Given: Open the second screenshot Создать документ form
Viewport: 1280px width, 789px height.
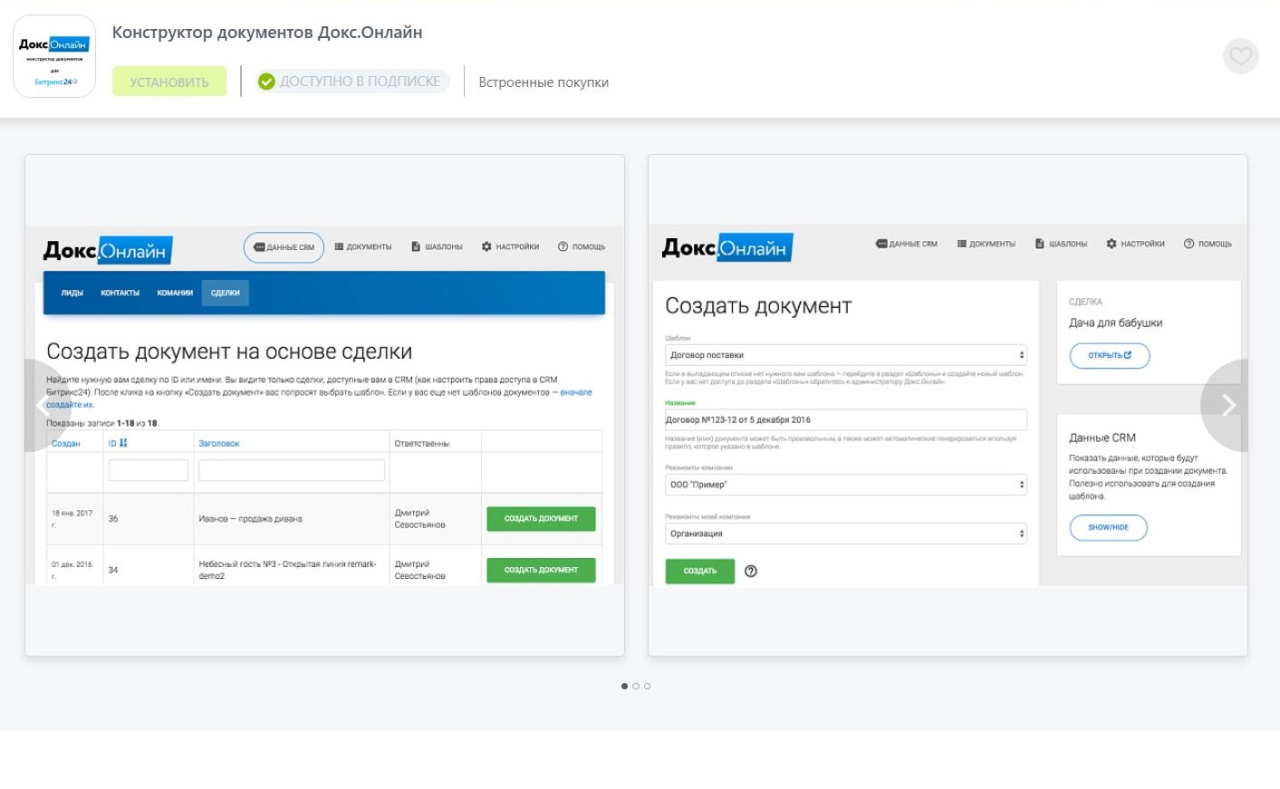Looking at the screenshot, I should coord(948,405).
